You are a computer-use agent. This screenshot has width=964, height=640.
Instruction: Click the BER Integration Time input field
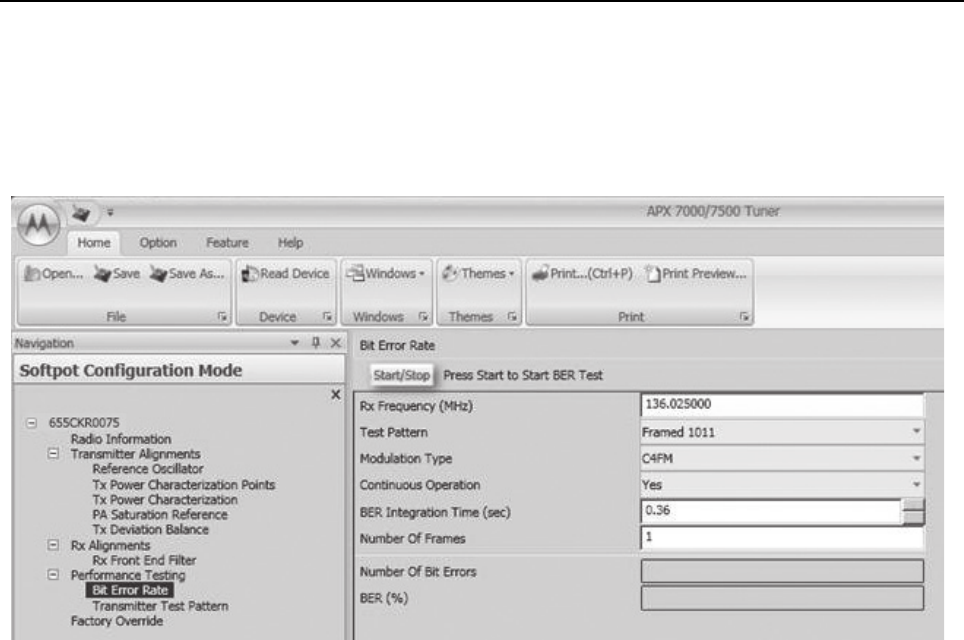pyautogui.click(x=771, y=512)
